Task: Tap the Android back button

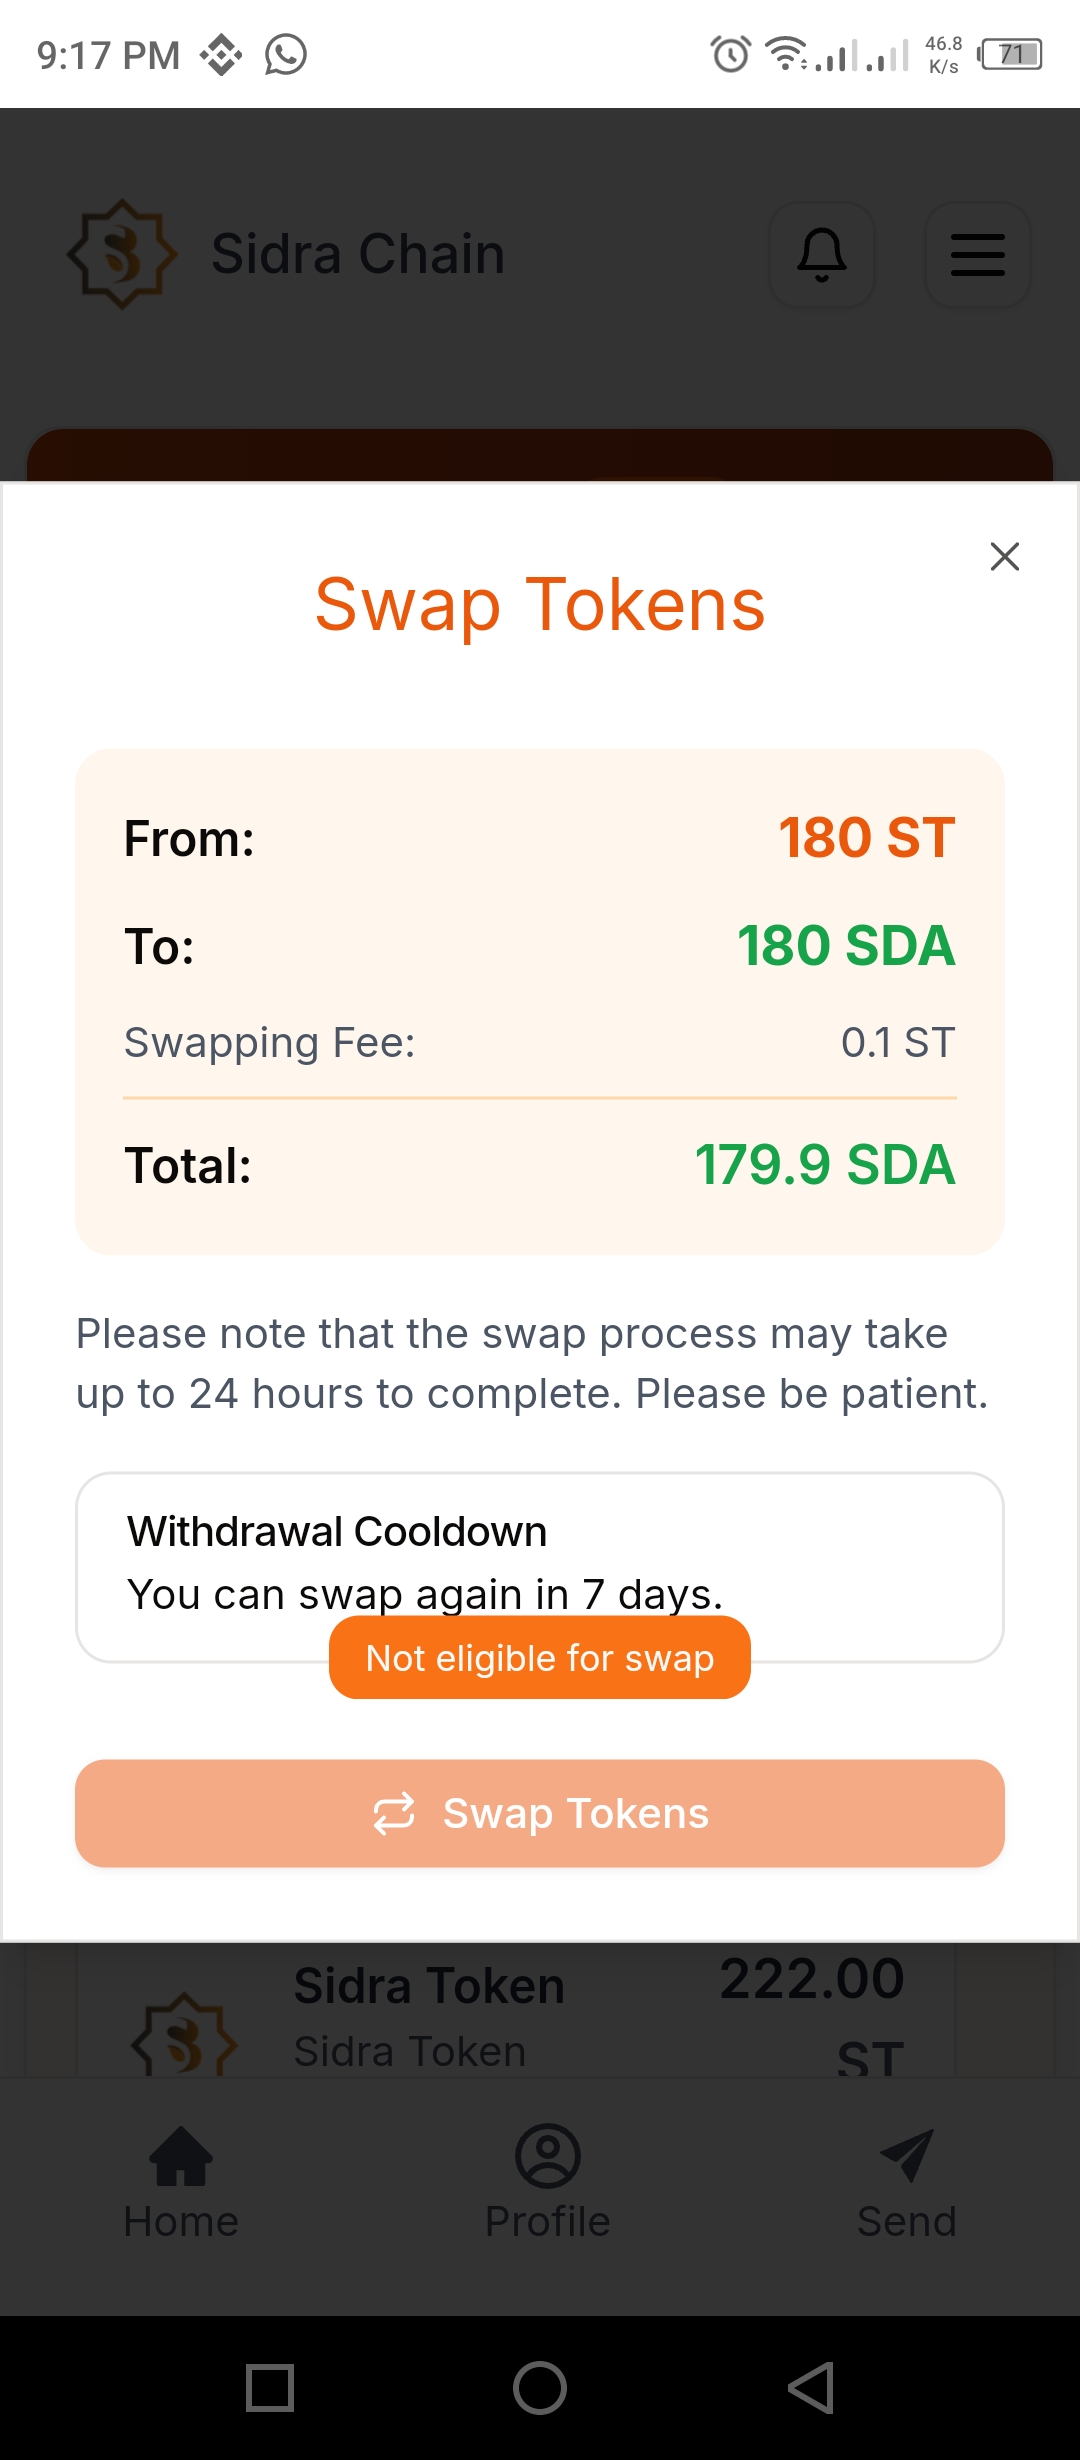Action: point(811,2388)
